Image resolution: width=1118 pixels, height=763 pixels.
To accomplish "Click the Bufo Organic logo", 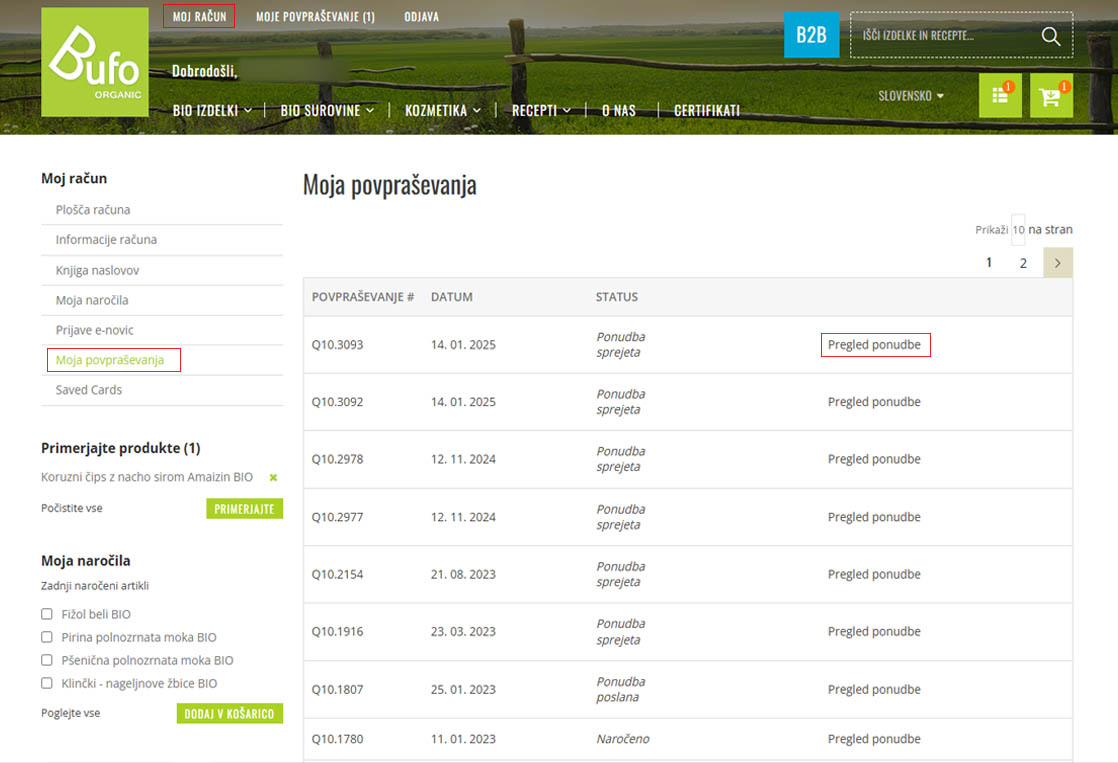I will [x=95, y=62].
